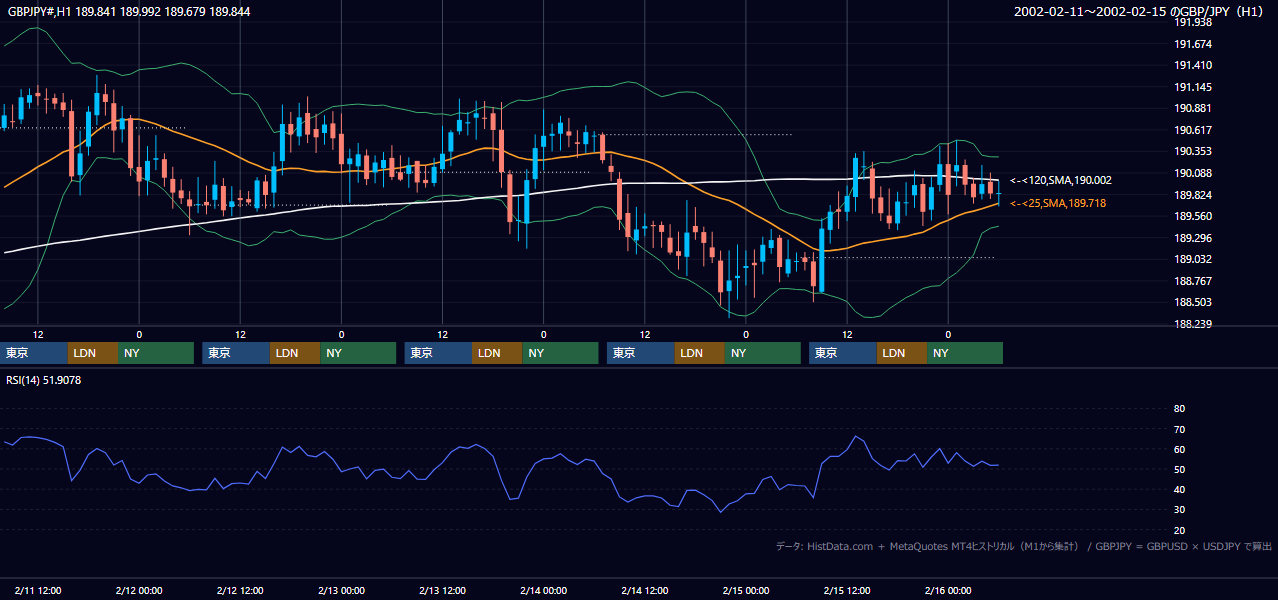Click price axis label 191.145
Viewport: 1278px width, 600px height.
1193,87
